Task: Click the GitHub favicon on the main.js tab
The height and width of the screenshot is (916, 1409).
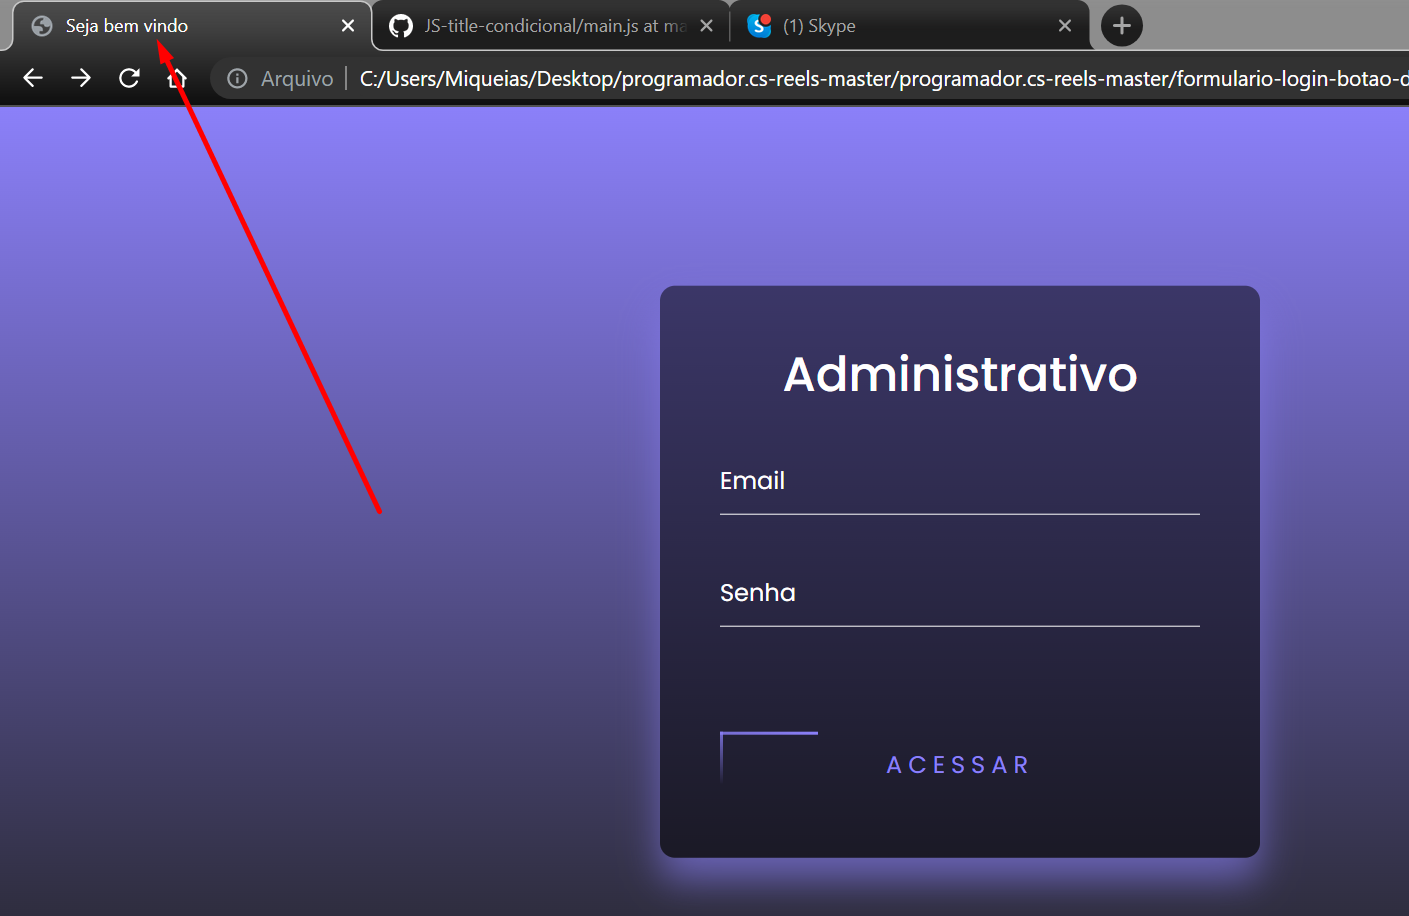Action: [400, 25]
